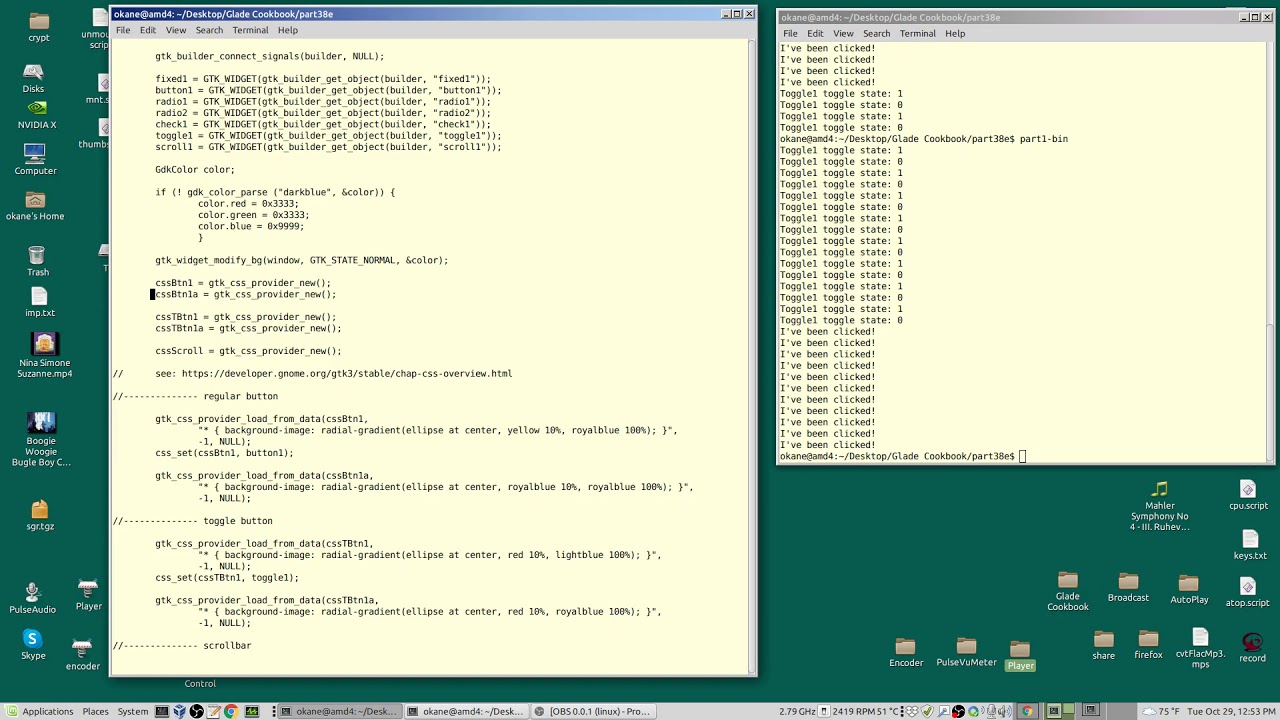
Task: Open the Player launcher icon beside PulseAudio
Action: [88, 595]
